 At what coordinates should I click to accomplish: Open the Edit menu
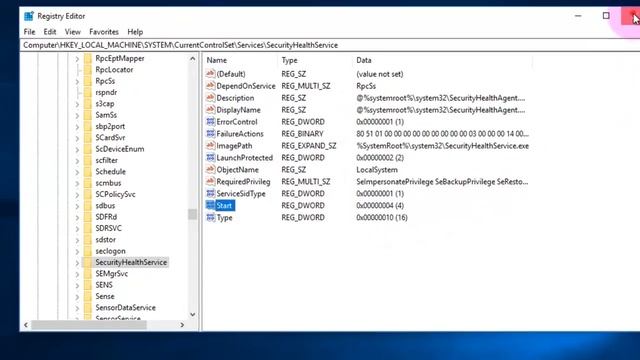pos(50,32)
